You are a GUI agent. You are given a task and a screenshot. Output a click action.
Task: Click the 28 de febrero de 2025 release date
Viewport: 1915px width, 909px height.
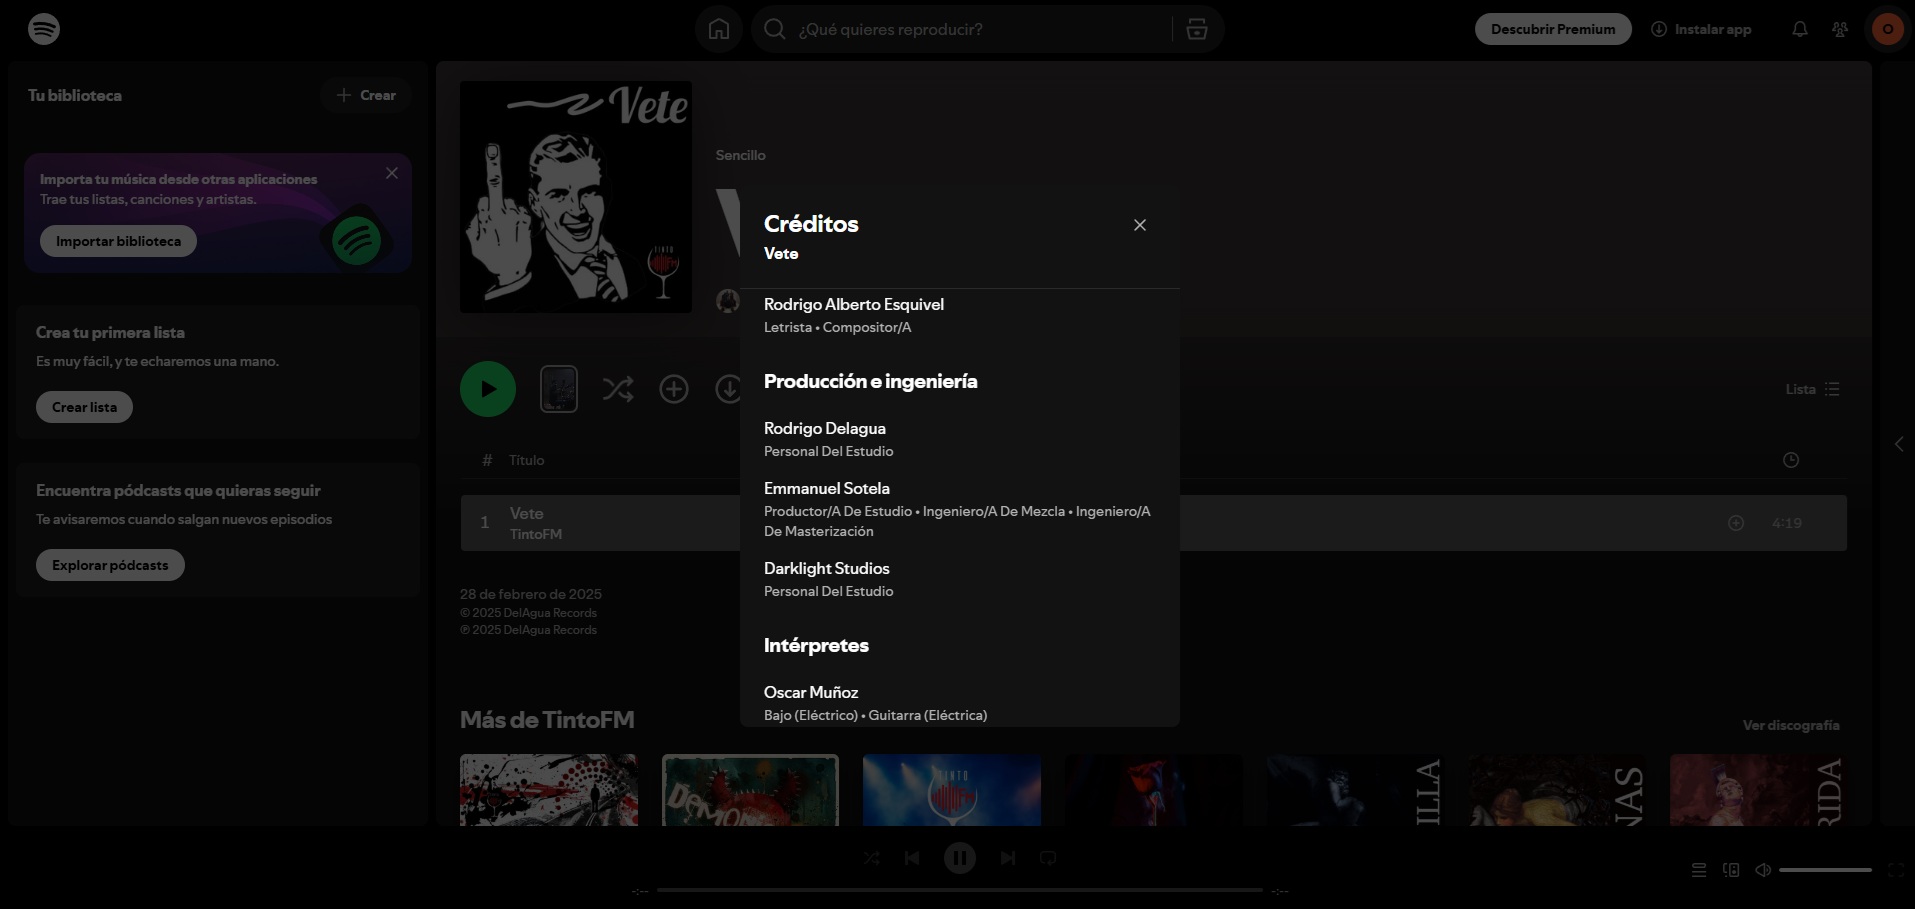pyautogui.click(x=531, y=594)
